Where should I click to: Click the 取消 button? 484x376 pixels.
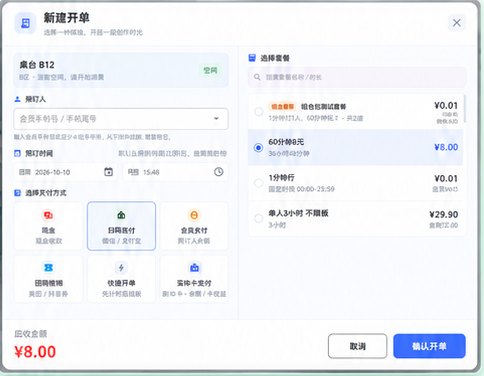[357, 346]
